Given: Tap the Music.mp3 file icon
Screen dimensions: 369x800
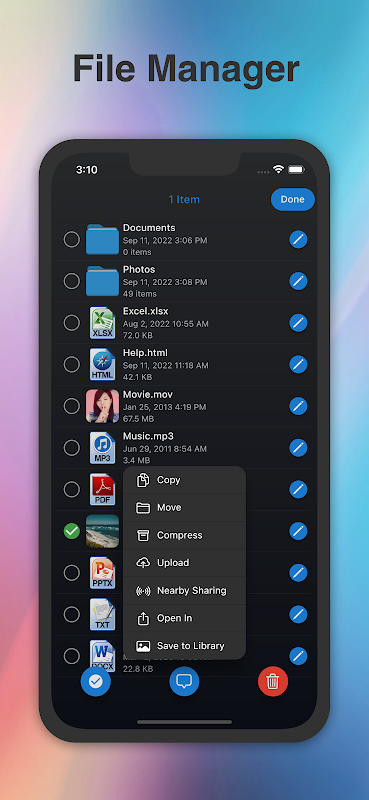Looking at the screenshot, I should [x=103, y=448].
